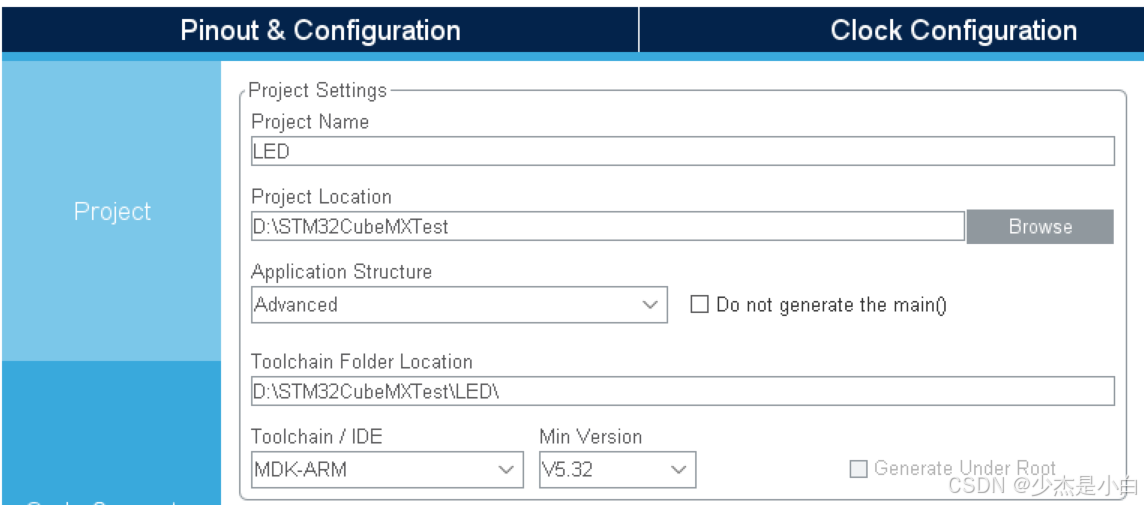Click the 'Generate Under Root' label text
This screenshot has width=1144, height=505.
964,467
